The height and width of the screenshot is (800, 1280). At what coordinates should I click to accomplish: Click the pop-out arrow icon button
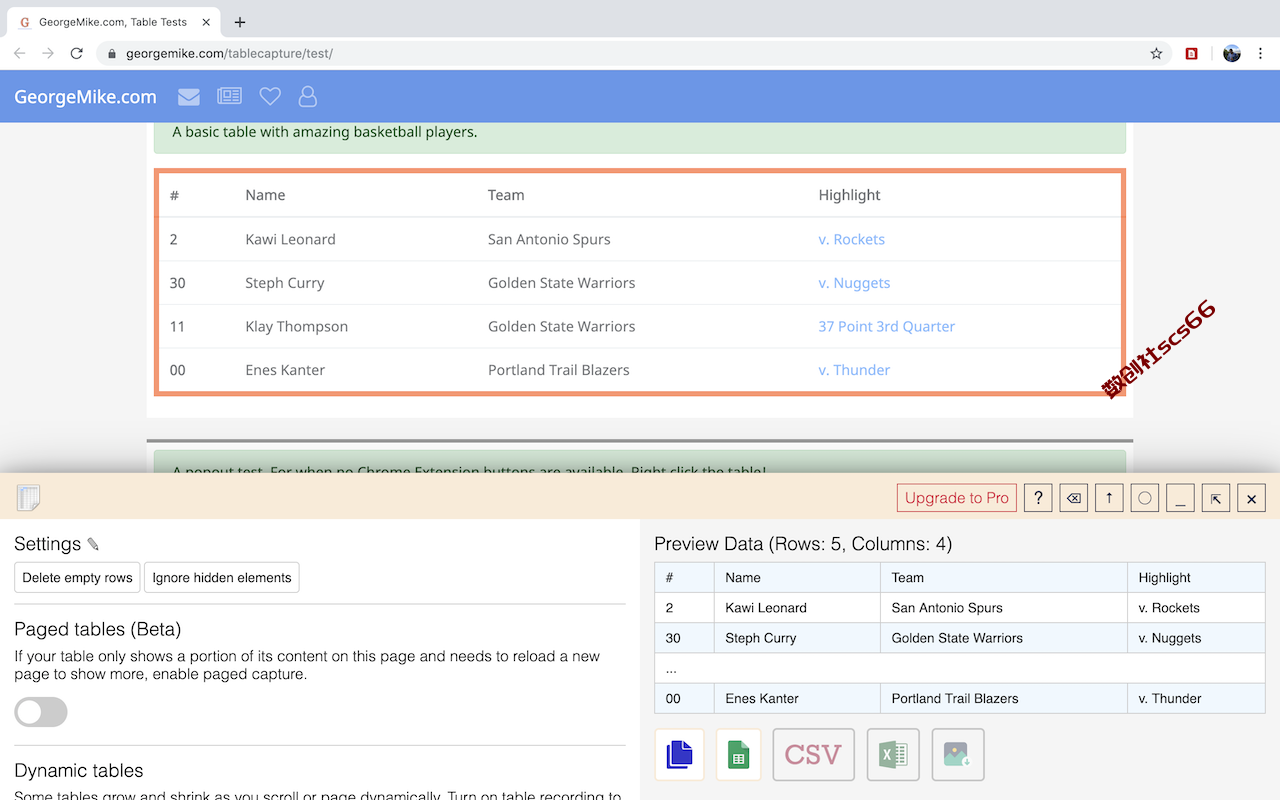coord(1216,498)
